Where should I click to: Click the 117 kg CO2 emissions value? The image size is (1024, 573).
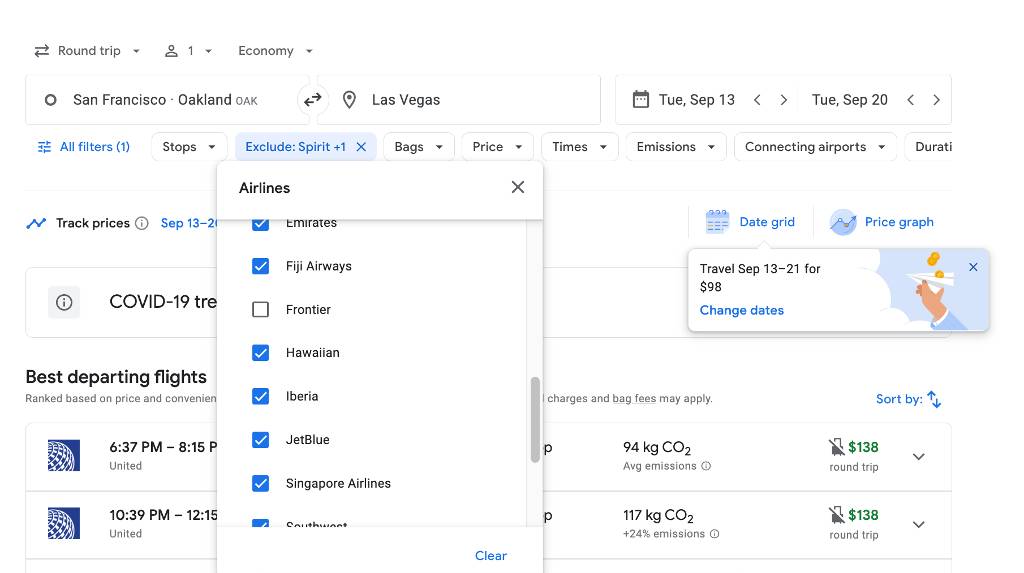[x=658, y=516]
